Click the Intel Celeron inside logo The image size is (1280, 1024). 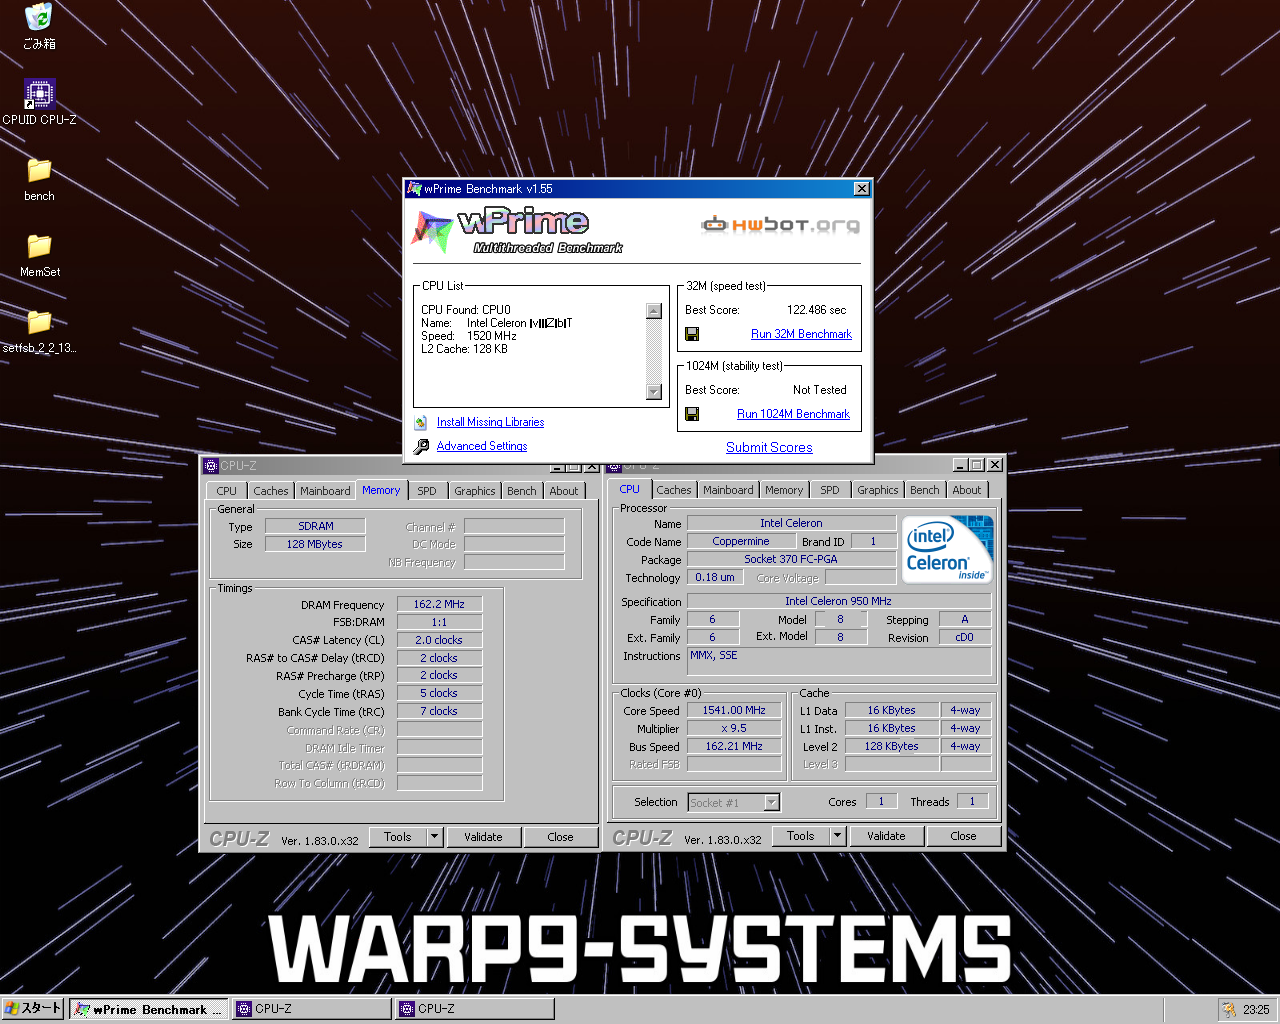pos(947,549)
